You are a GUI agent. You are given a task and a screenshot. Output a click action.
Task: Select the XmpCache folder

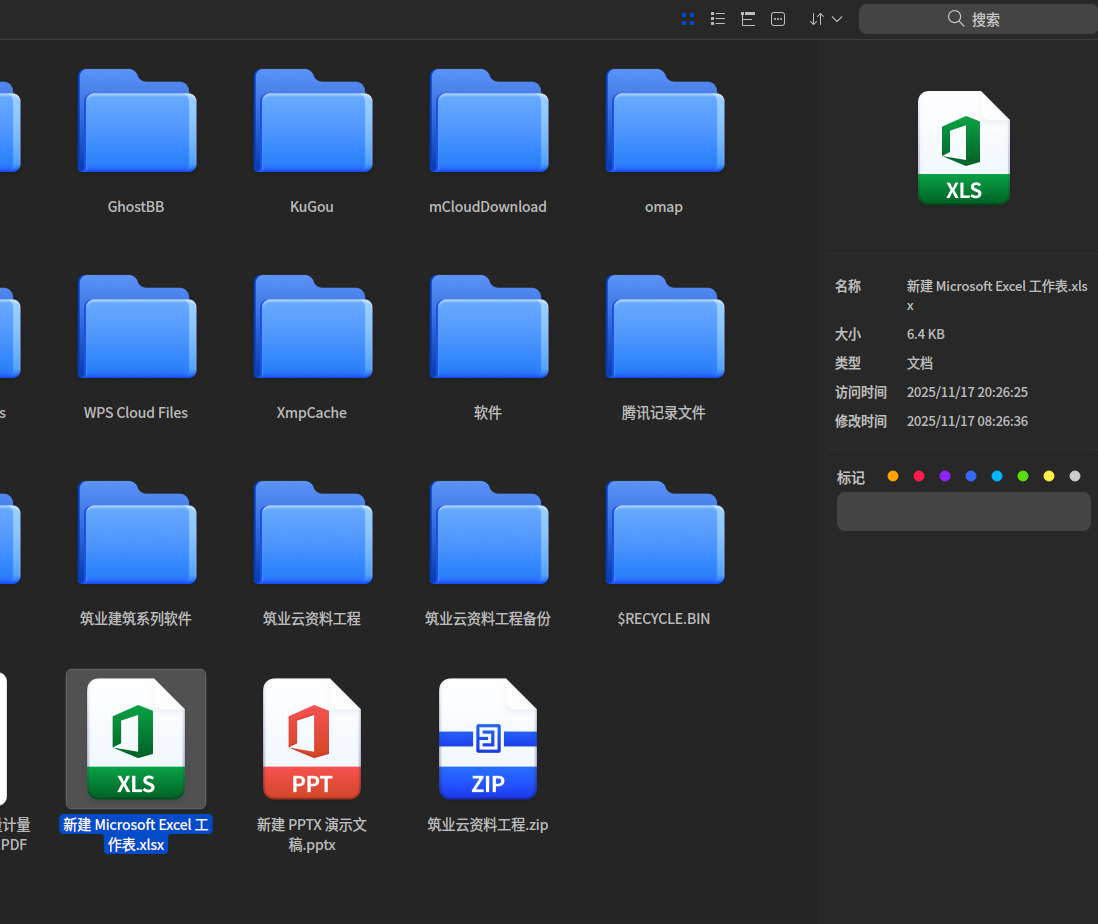click(312, 326)
